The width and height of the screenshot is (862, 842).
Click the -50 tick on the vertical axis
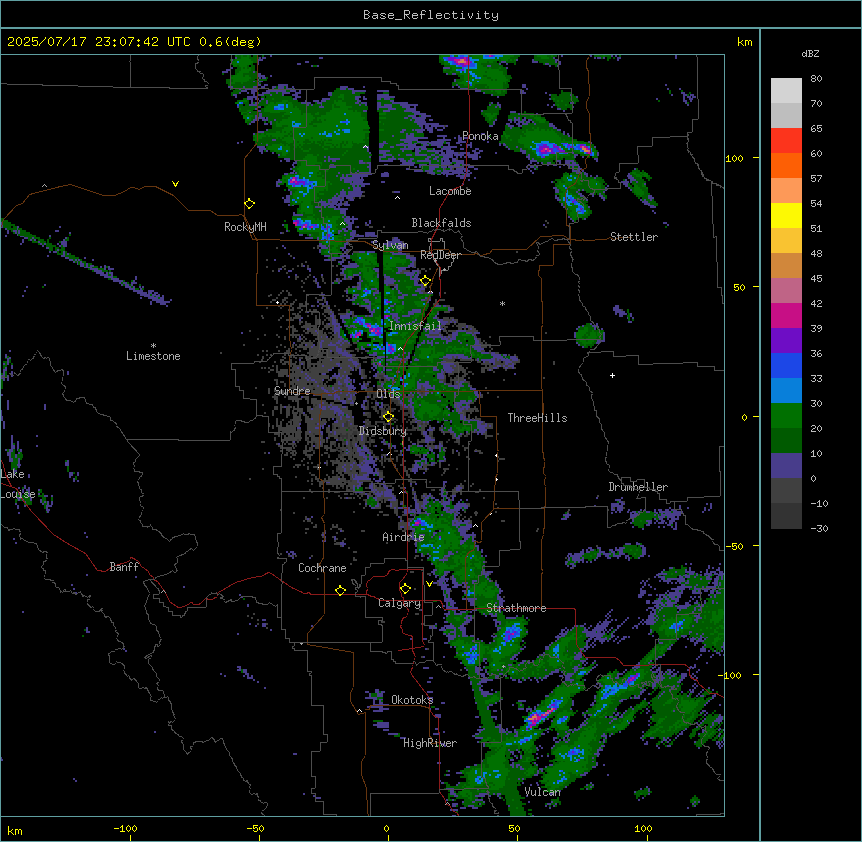click(734, 546)
